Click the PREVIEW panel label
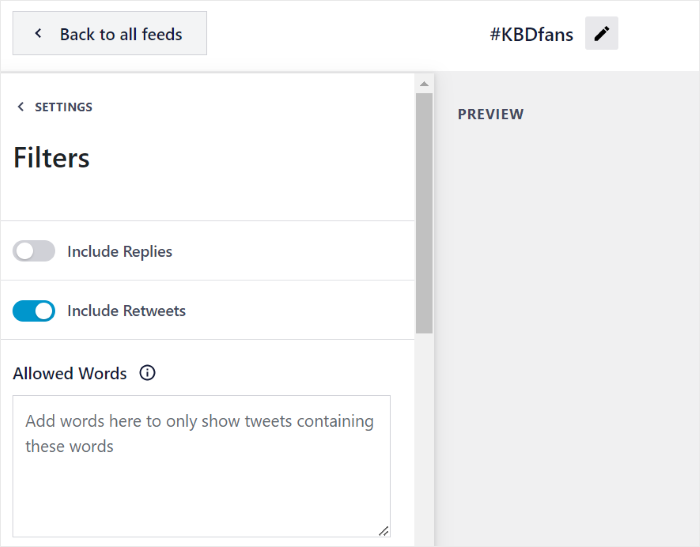This screenshot has height=547, width=700. coord(490,114)
